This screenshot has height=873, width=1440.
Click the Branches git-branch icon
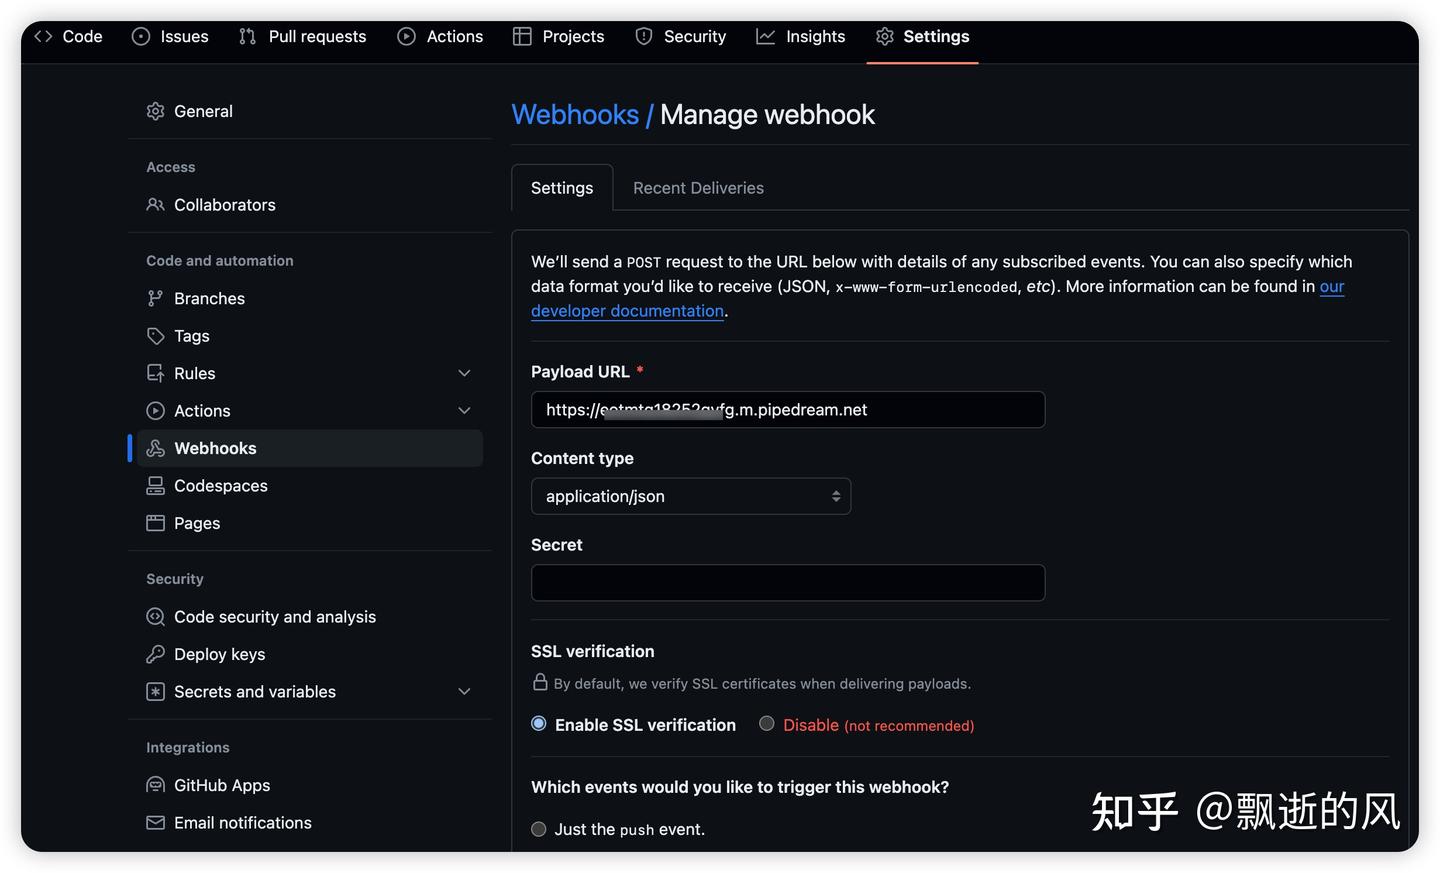155,298
